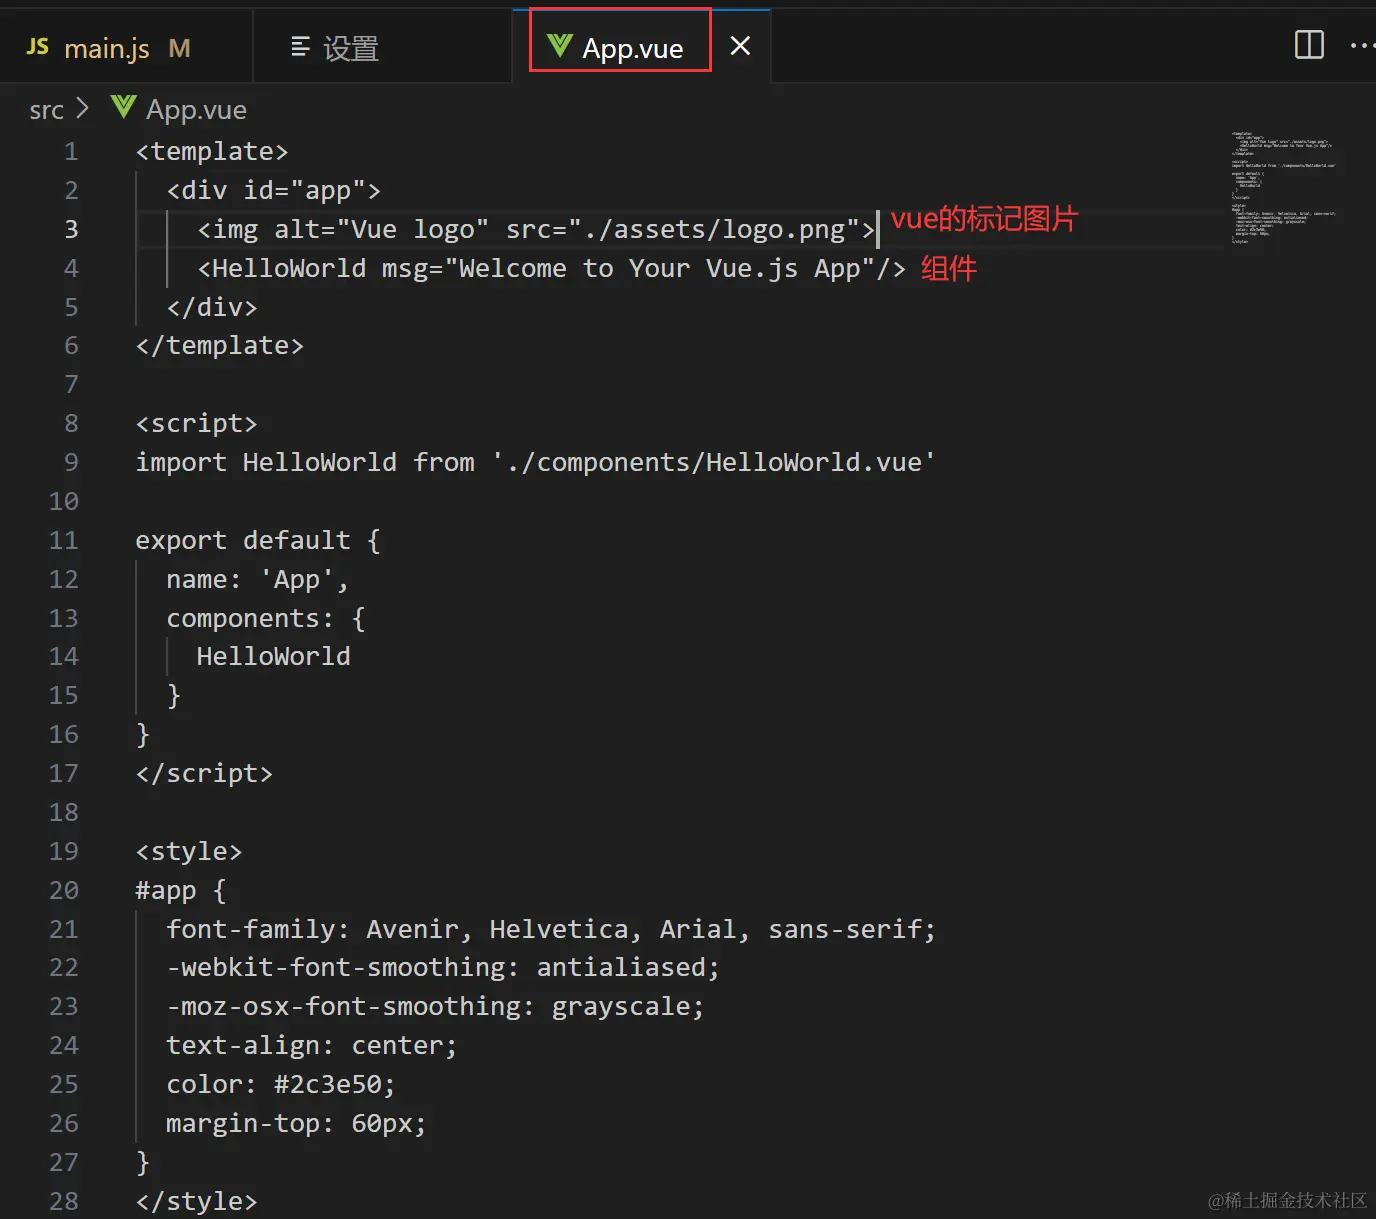This screenshot has height=1219, width=1376.
Task: Click the settings list icon on 设置 tab
Action: (300, 47)
